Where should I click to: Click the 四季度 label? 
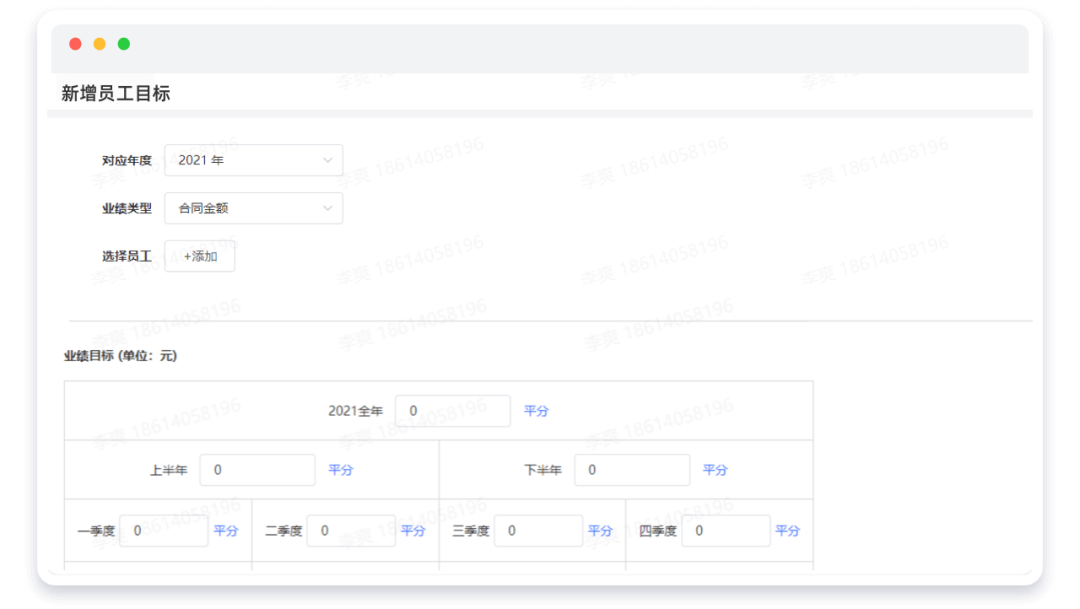[x=658, y=530]
